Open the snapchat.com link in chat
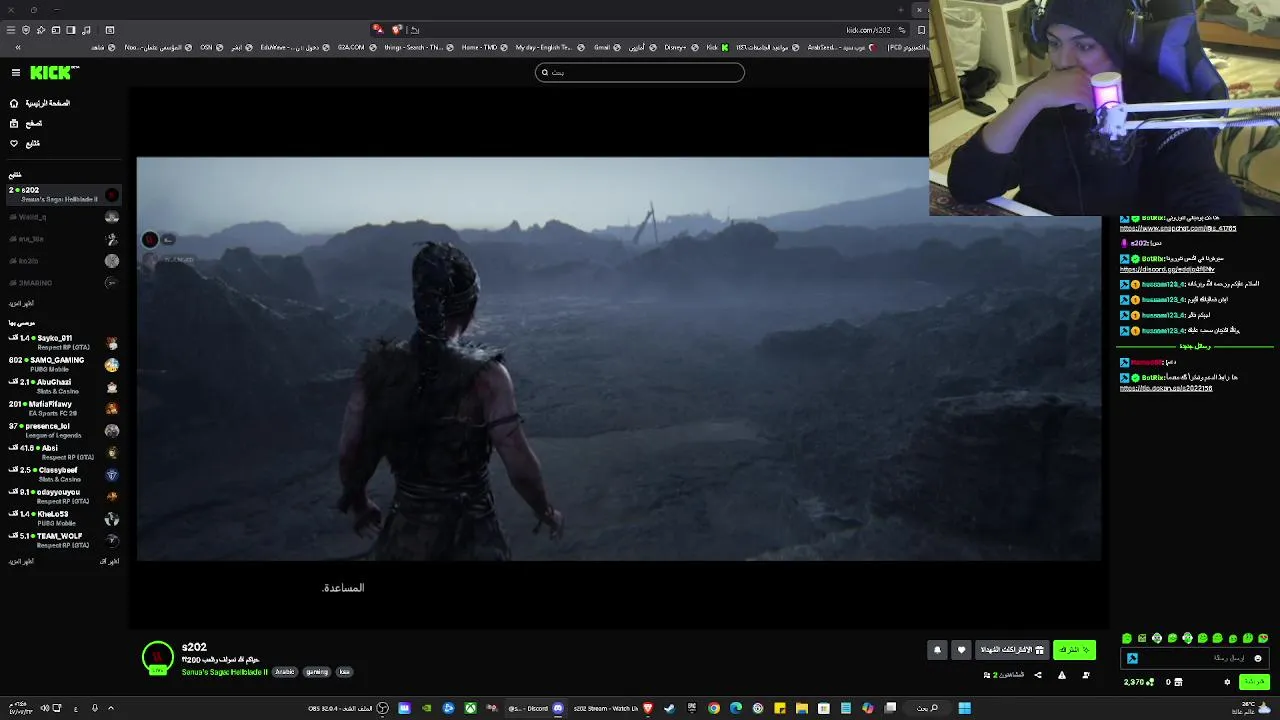The width and height of the screenshot is (1280, 720). coord(1178,228)
